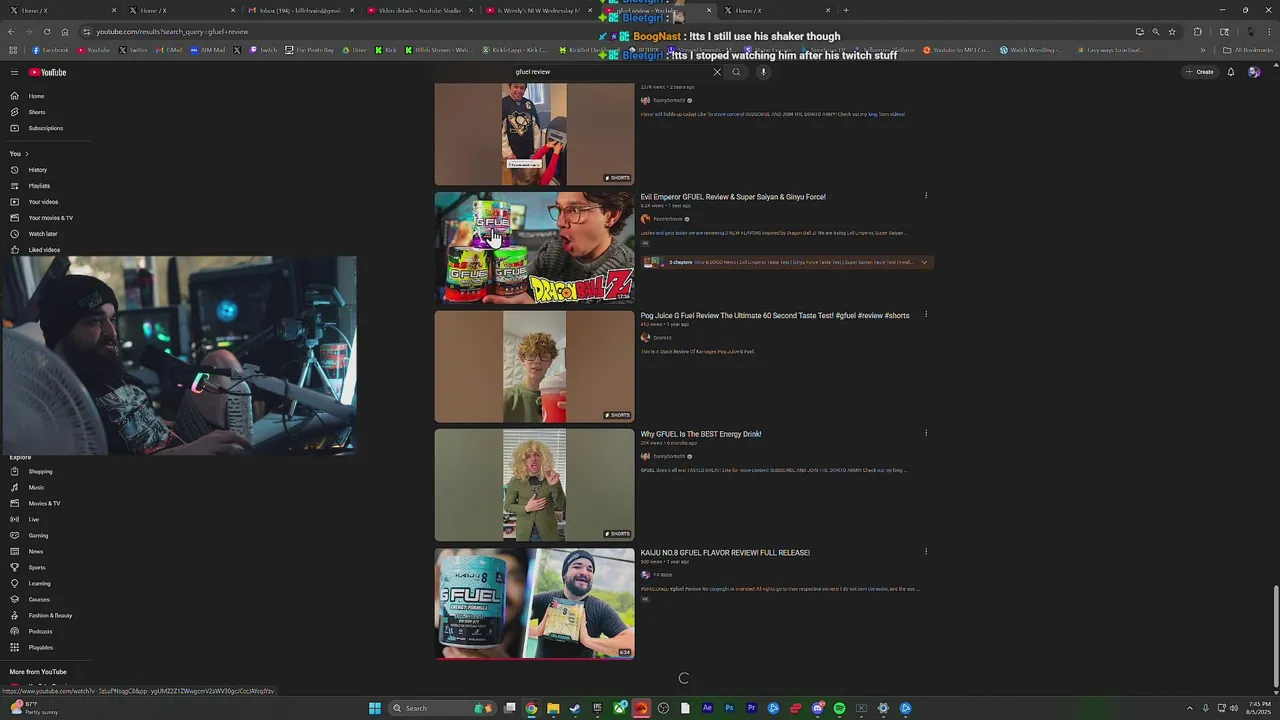Open Fashion & Beauty under Explore
This screenshot has width=1280, height=720.
(50, 615)
